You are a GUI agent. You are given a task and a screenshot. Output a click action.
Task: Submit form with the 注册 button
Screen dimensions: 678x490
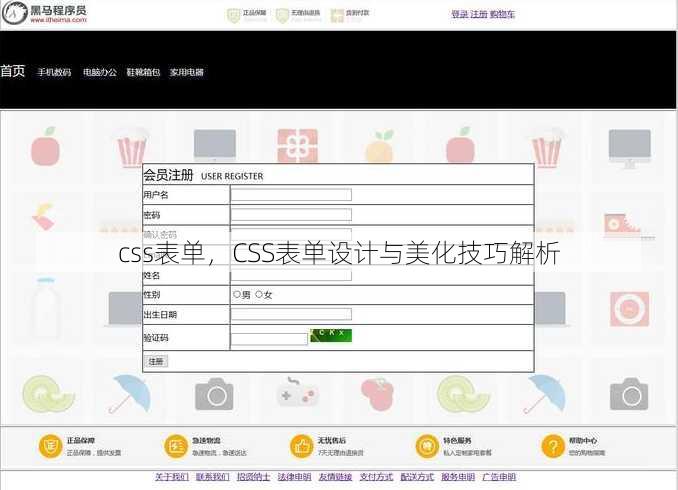click(156, 361)
